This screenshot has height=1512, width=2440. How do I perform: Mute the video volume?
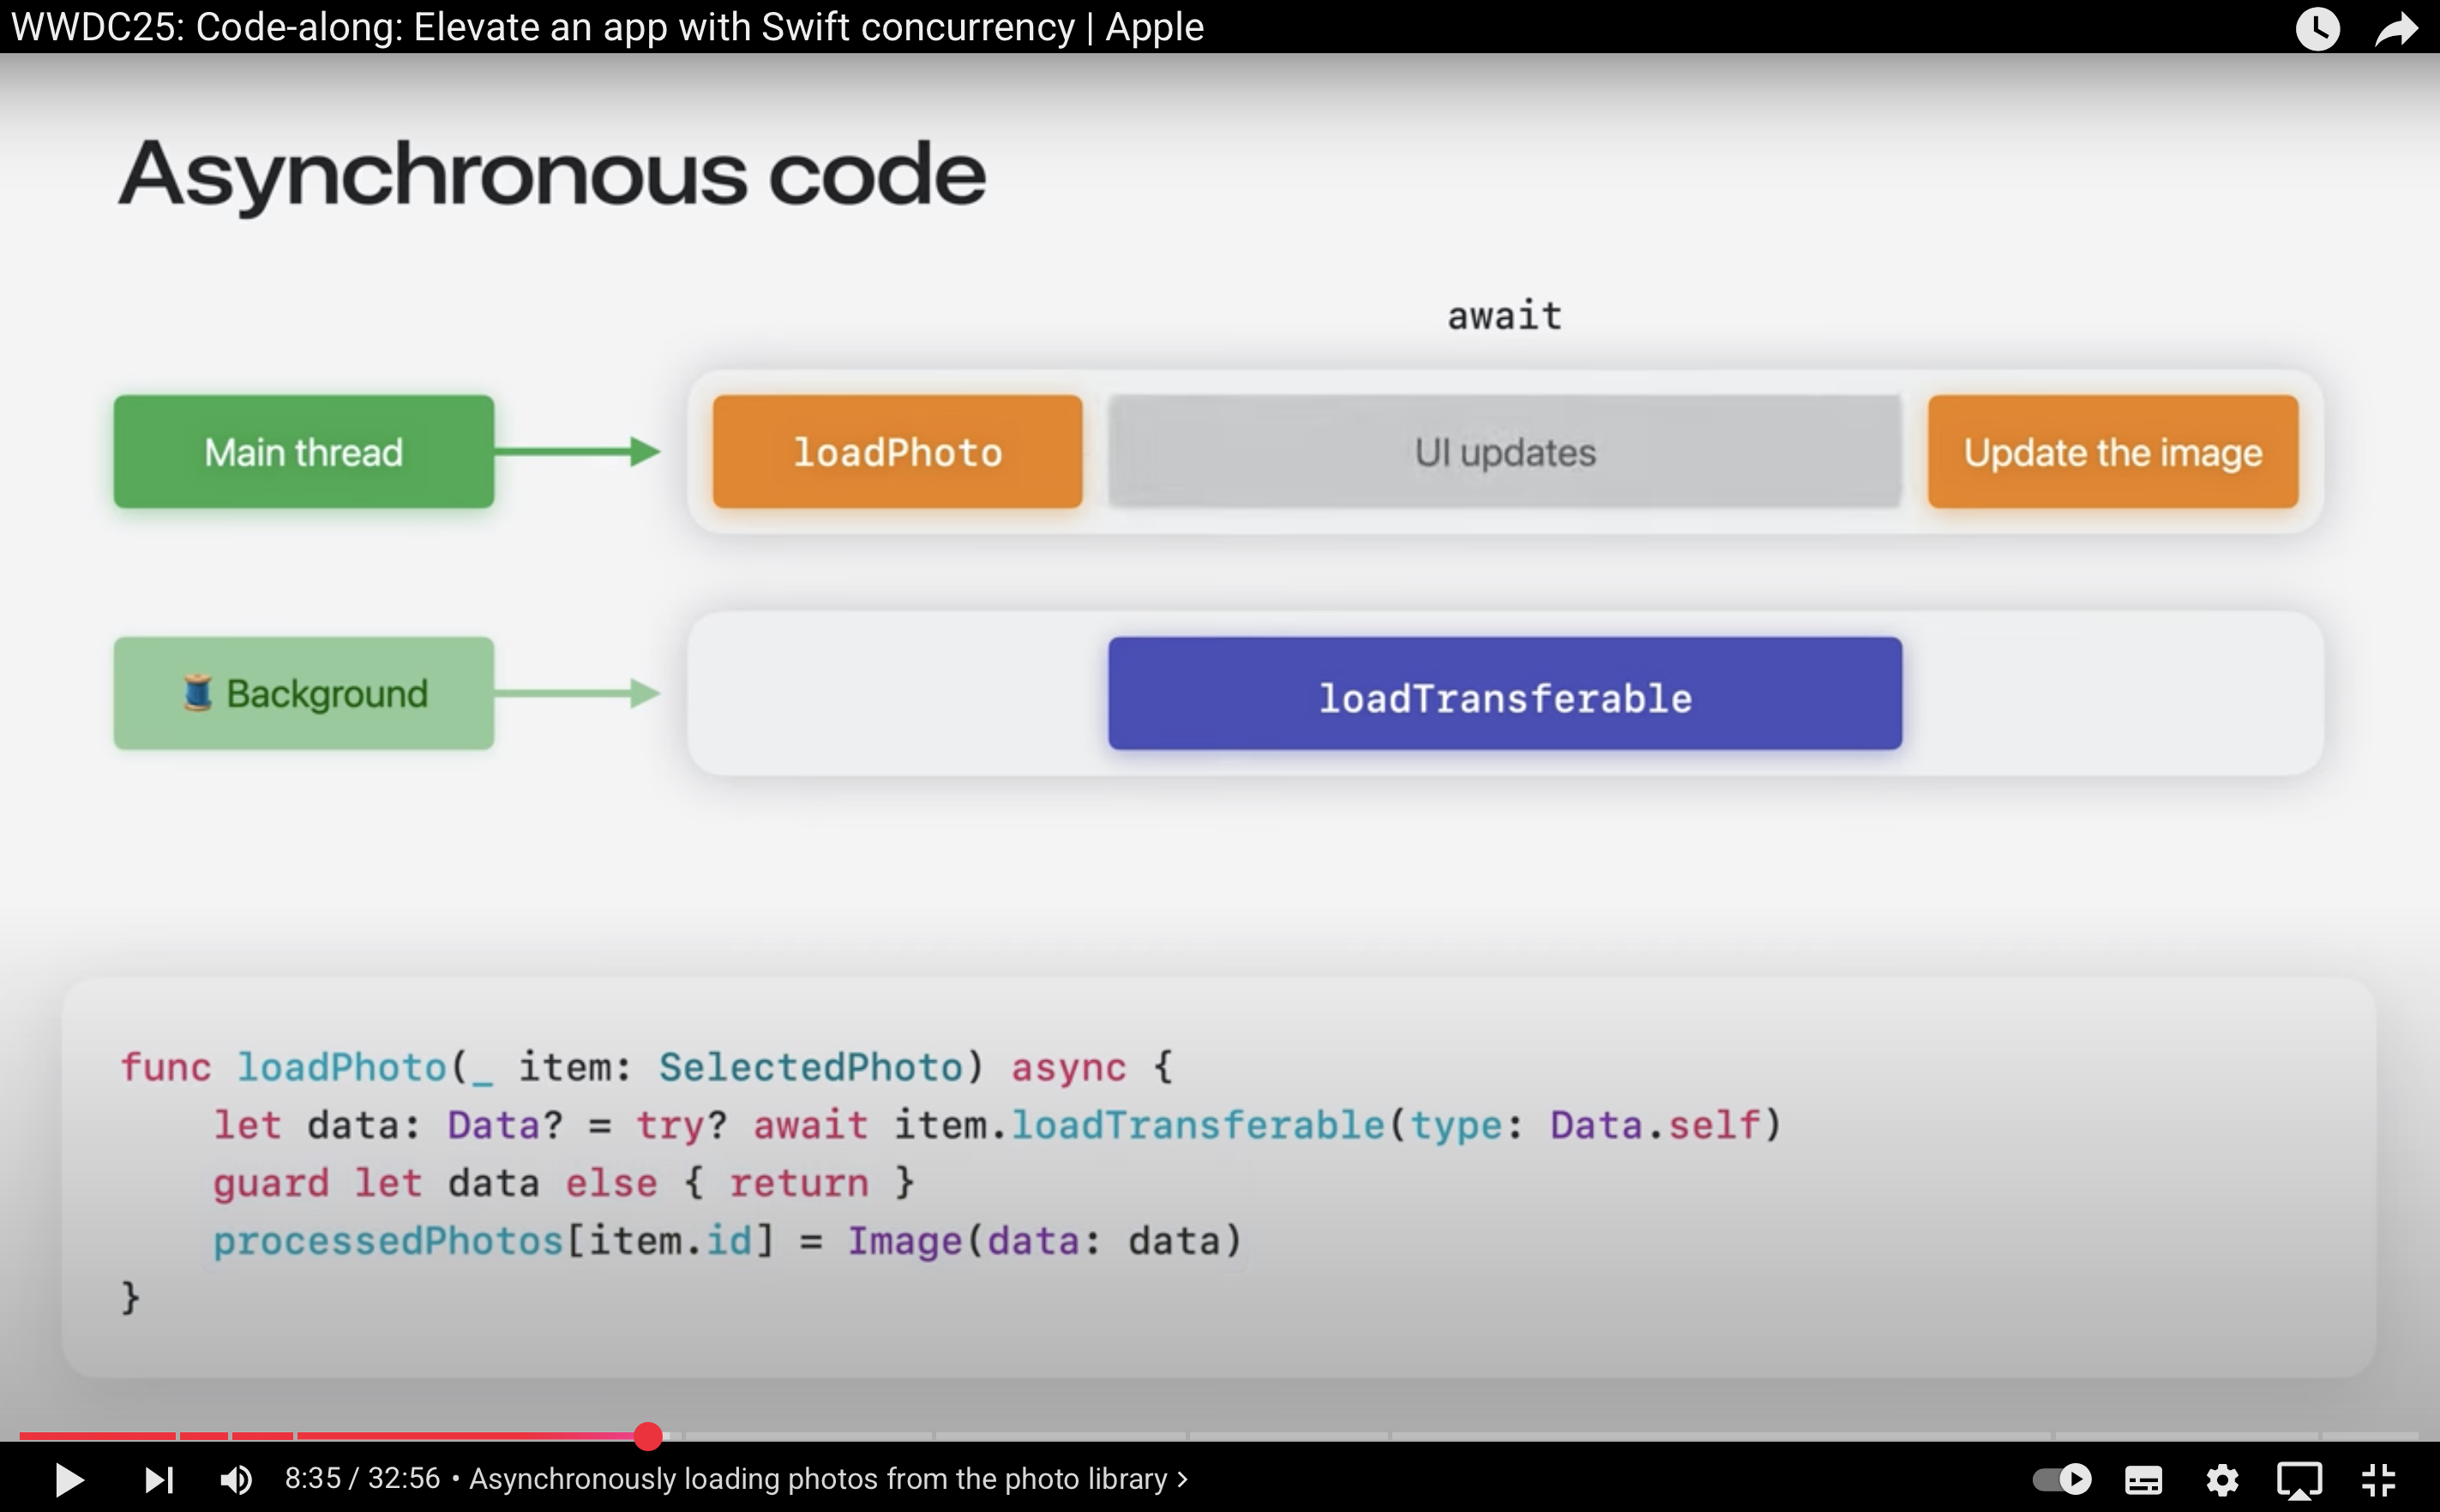236,1479
